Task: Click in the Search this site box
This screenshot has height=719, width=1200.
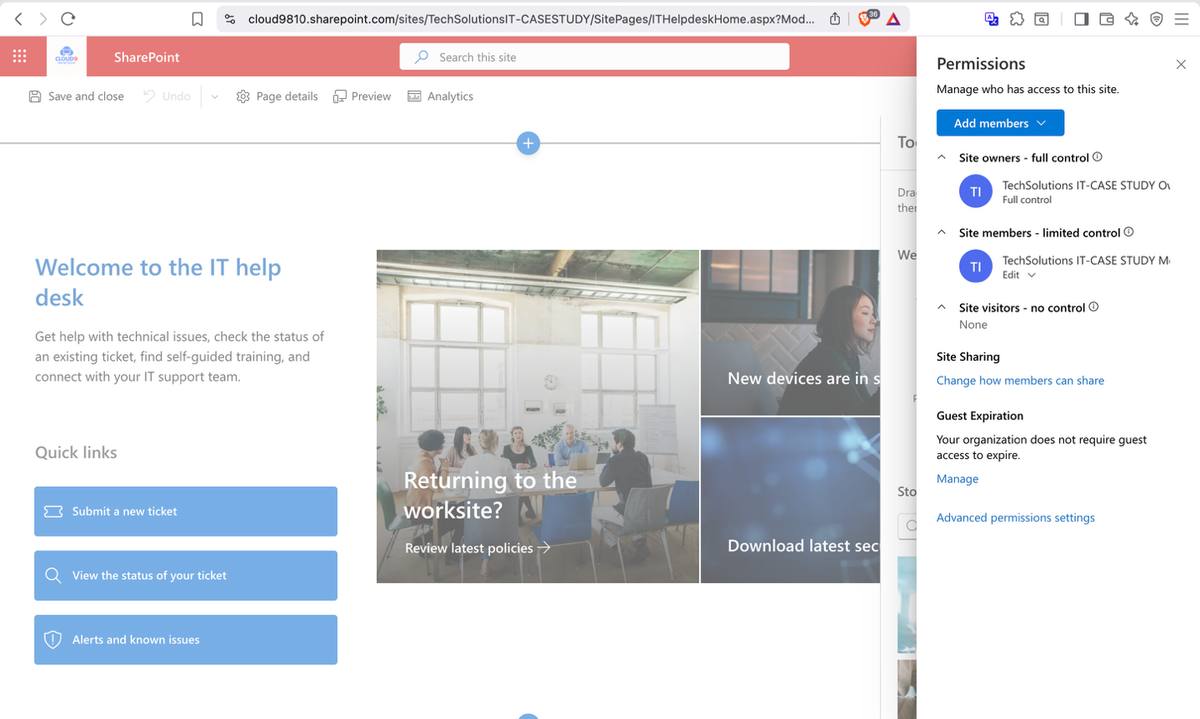Action: click(x=594, y=57)
